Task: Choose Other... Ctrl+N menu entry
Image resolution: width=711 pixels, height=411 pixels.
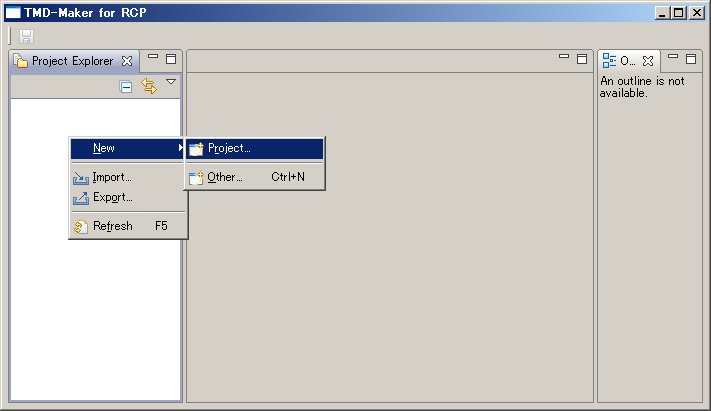Action: (x=255, y=177)
